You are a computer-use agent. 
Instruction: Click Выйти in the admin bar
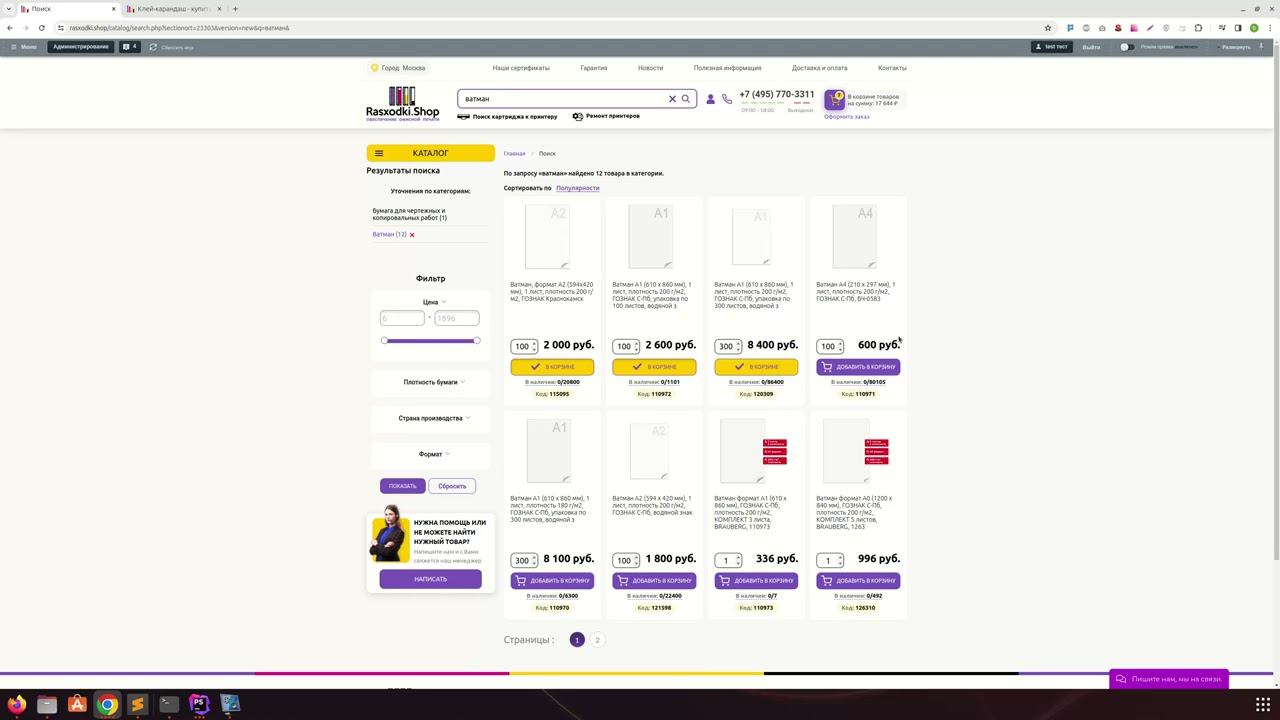coord(1091,47)
